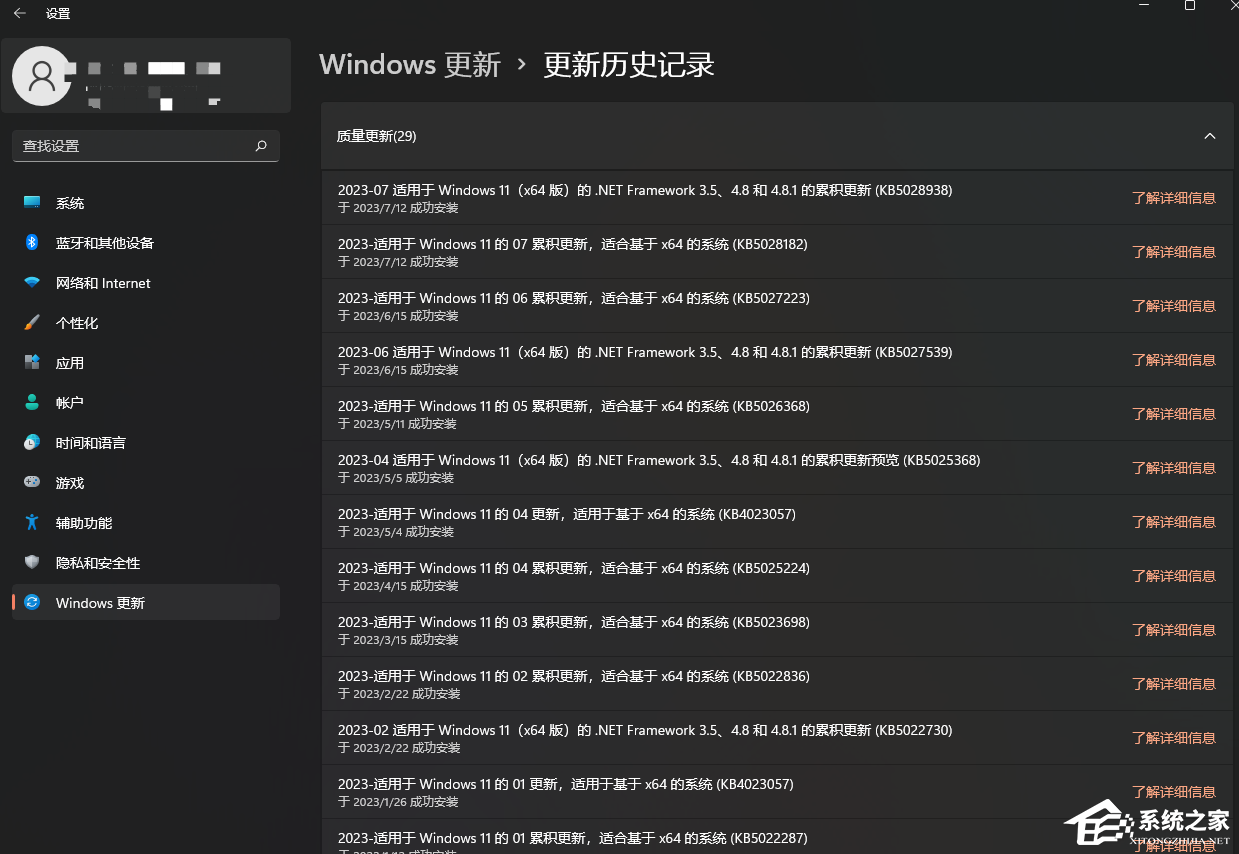Screen dimensions: 1239x854
Task: Open details link for KB5027223 update
Action: pyautogui.click(x=1173, y=306)
